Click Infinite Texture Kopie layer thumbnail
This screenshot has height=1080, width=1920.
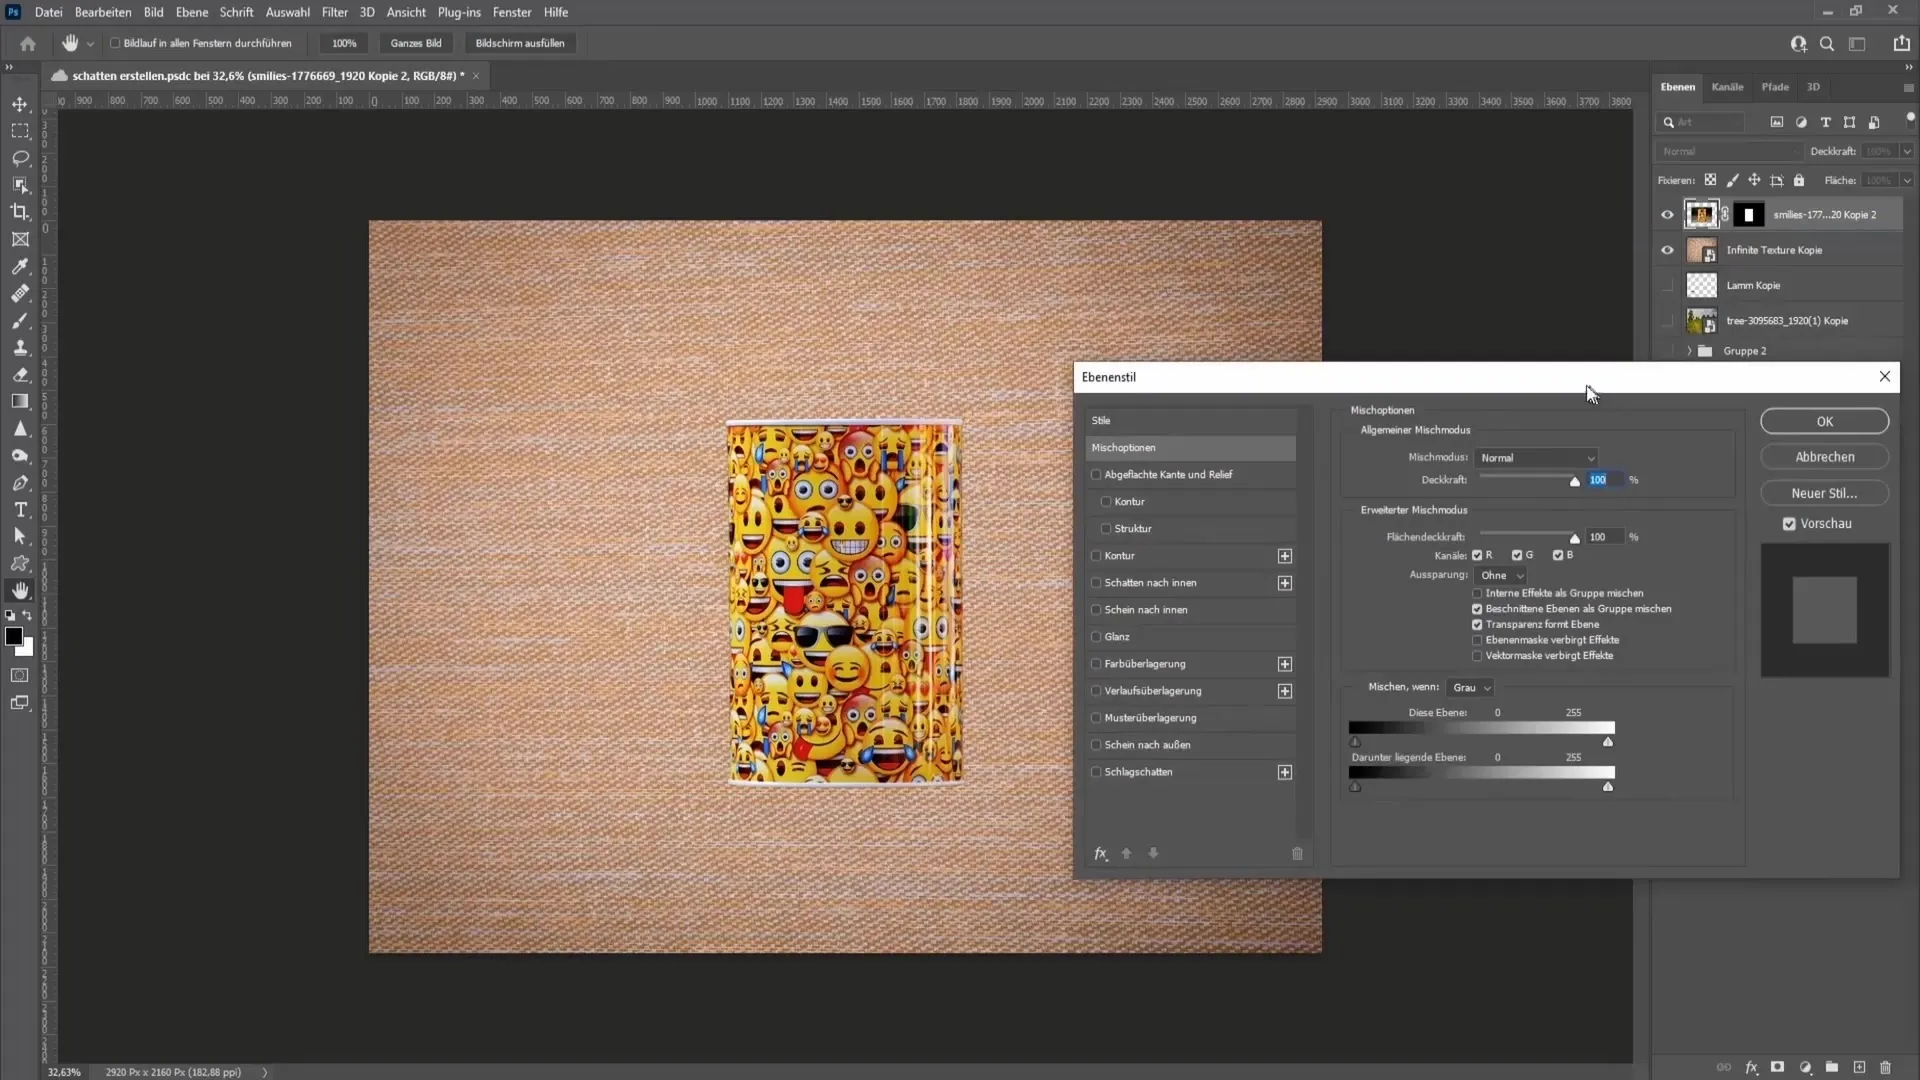point(1700,251)
